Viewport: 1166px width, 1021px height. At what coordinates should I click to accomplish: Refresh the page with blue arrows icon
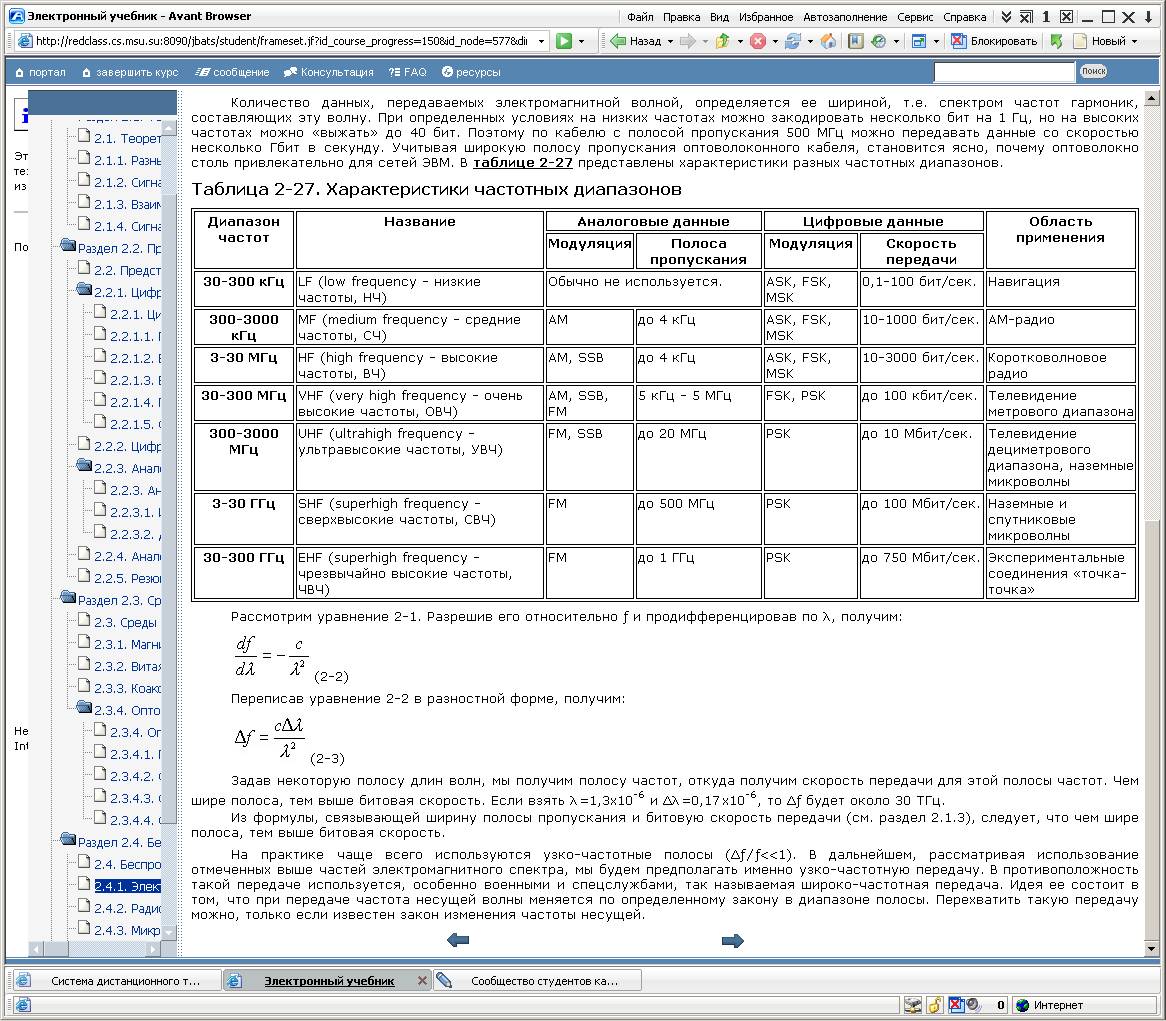(x=793, y=41)
